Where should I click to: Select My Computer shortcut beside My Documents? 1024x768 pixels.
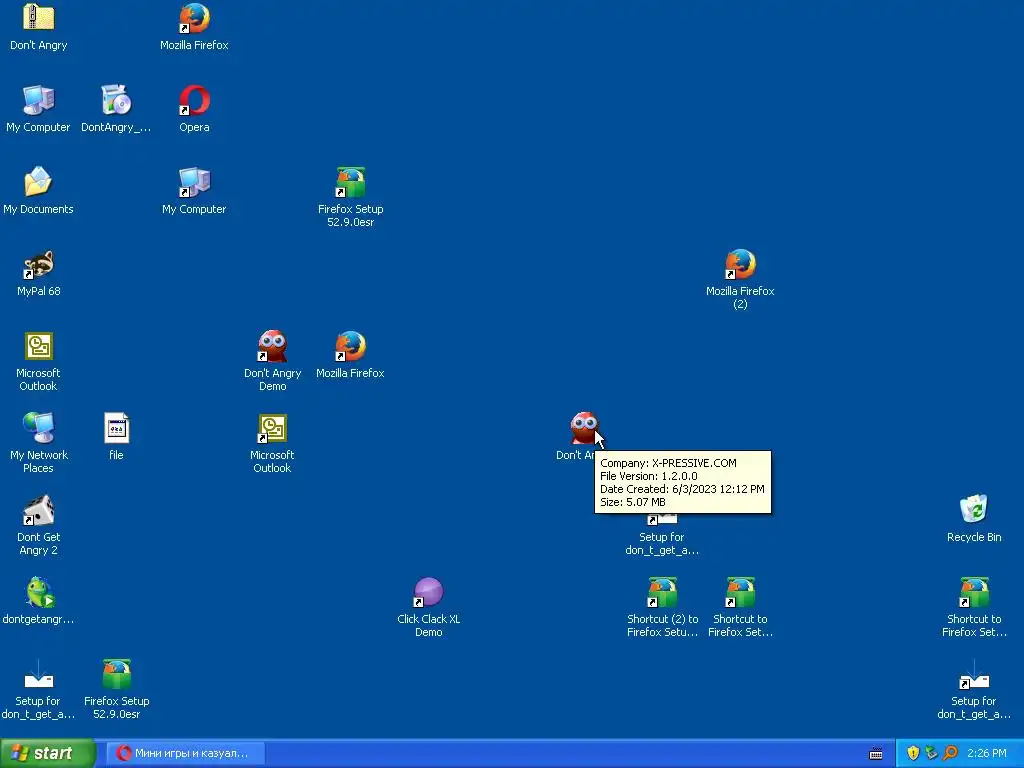(194, 182)
